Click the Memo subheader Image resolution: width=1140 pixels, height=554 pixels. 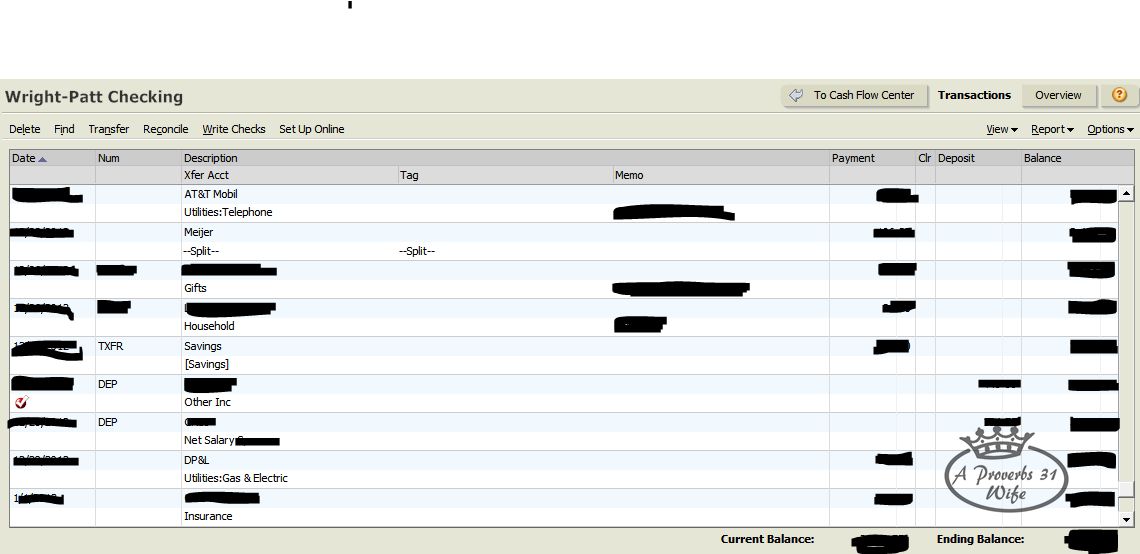(629, 175)
